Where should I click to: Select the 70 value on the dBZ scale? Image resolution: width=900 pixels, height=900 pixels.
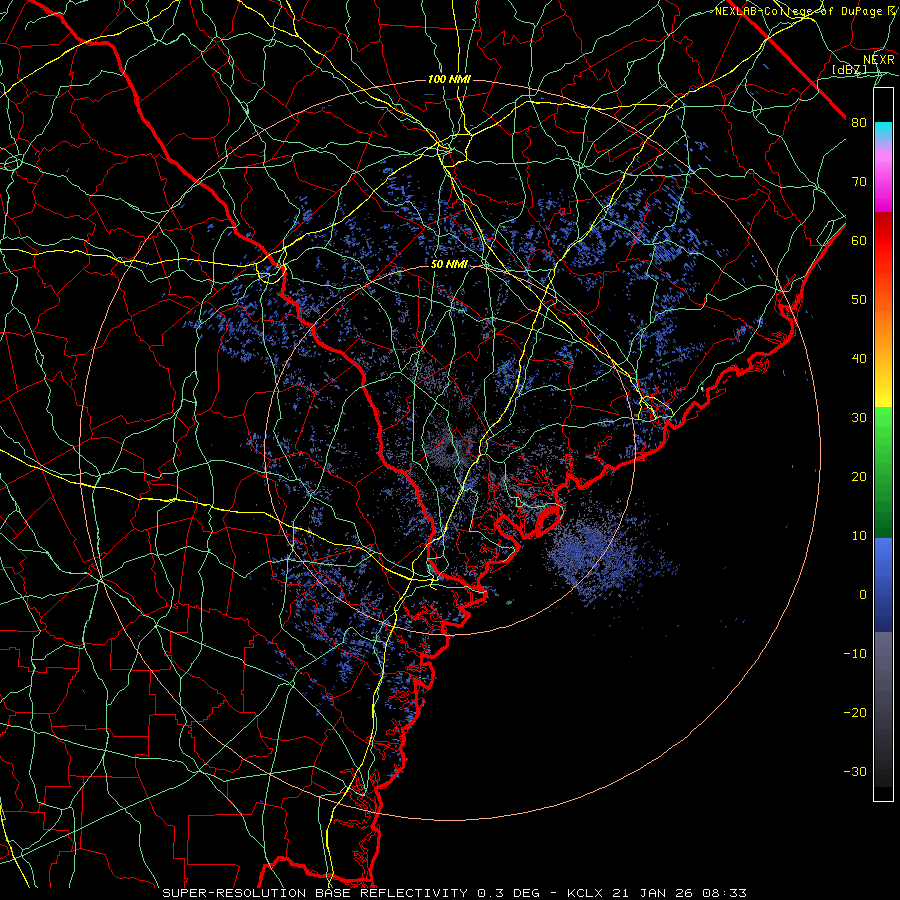[x=859, y=181]
